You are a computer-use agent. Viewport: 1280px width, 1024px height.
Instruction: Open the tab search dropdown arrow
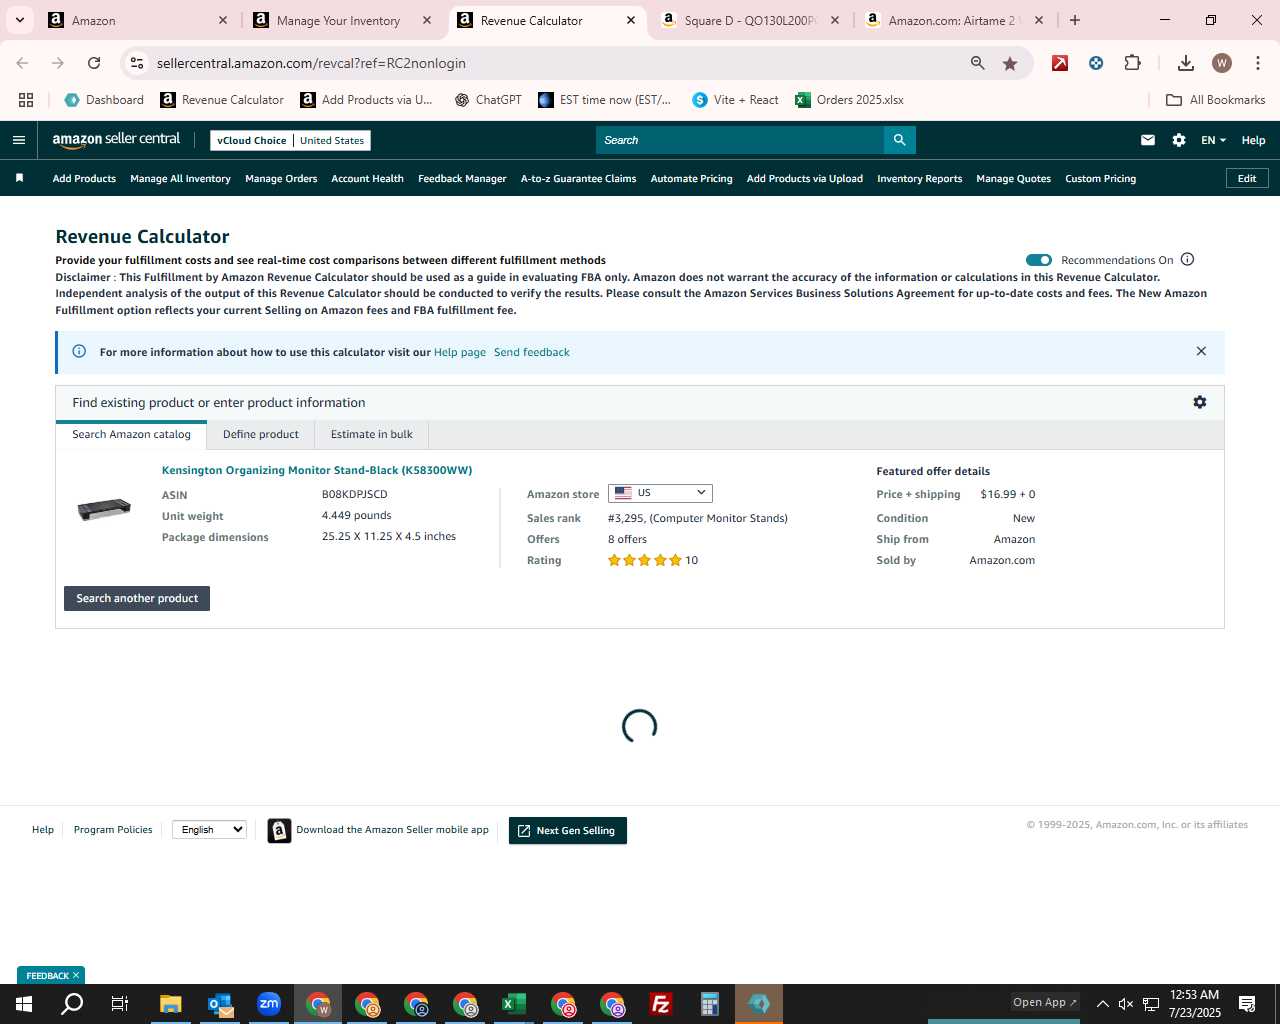[x=19, y=20]
